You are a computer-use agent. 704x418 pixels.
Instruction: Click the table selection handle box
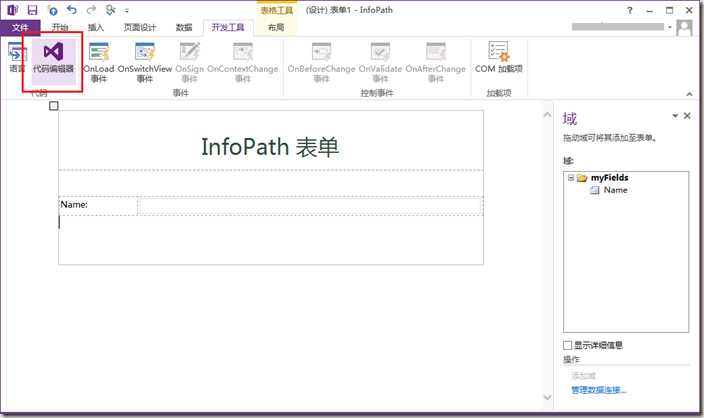coord(54,106)
